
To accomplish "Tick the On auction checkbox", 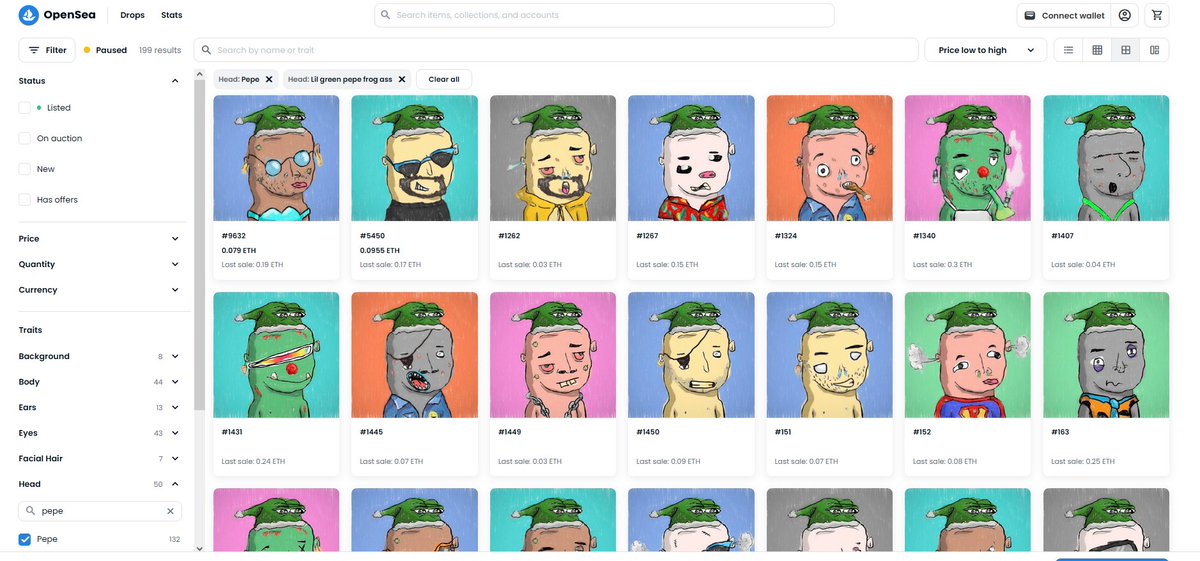I will click(24, 138).
